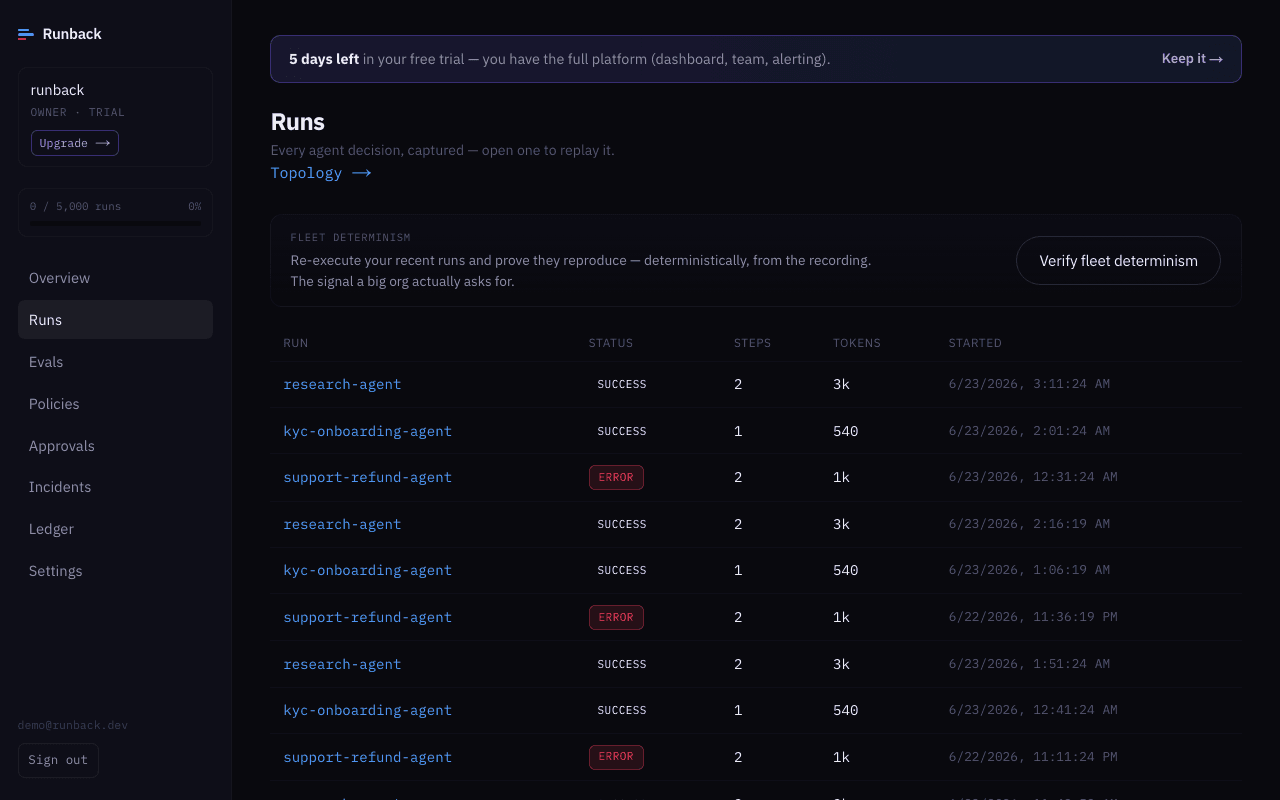Go to Evals in the sidebar
The image size is (1280, 800).
[115, 362]
